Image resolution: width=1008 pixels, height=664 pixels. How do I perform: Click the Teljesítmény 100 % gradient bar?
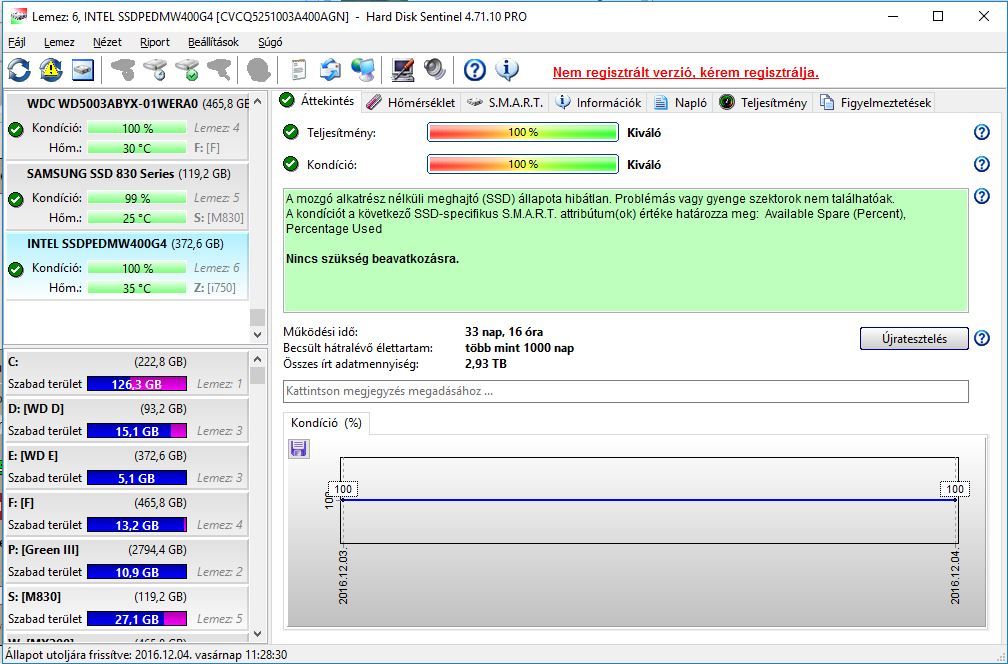pos(523,132)
